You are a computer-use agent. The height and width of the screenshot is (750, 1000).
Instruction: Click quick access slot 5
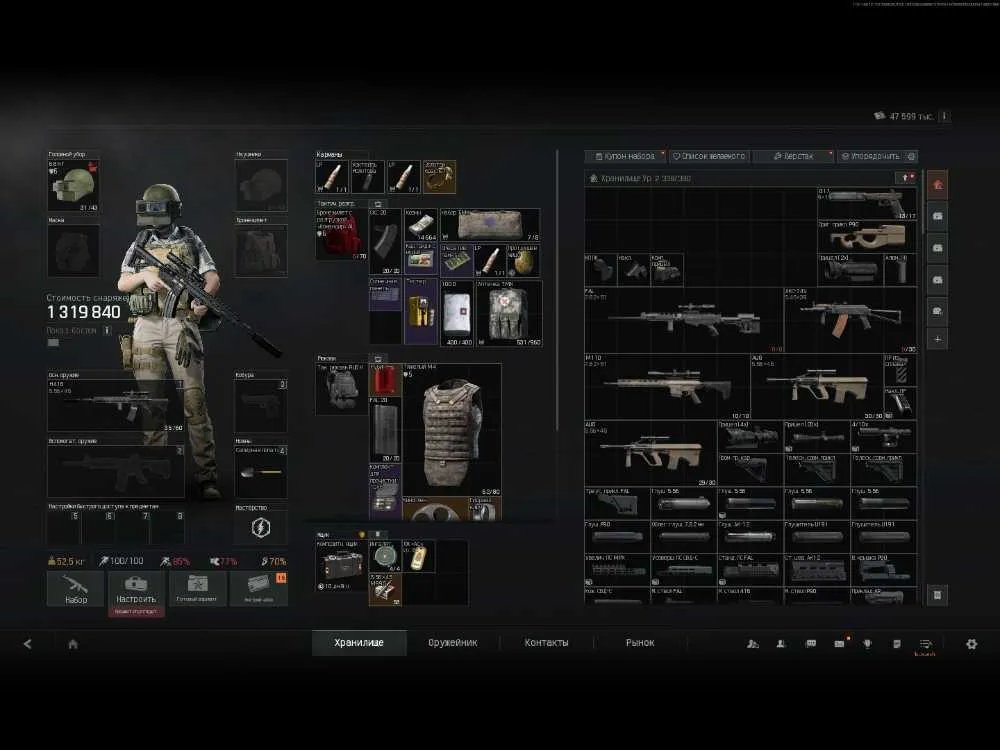coord(64,527)
